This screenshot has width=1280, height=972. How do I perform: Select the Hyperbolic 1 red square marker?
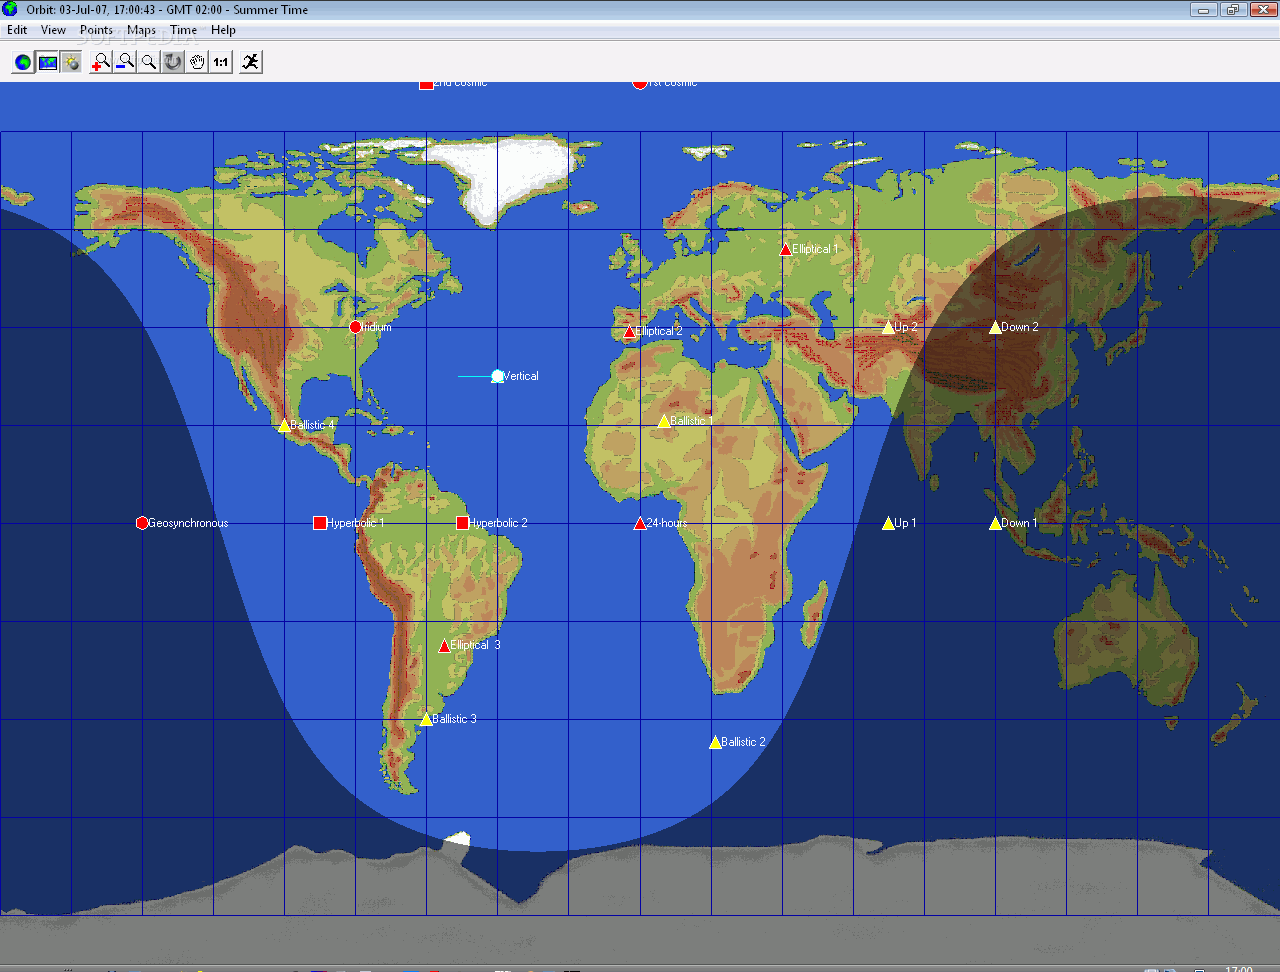[x=320, y=523]
